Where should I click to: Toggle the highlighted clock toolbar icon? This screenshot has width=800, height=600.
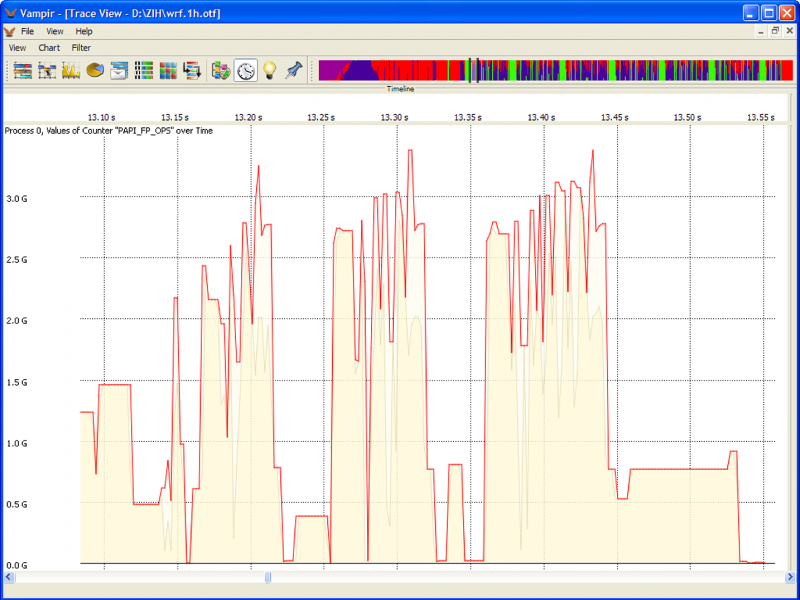pos(246,70)
